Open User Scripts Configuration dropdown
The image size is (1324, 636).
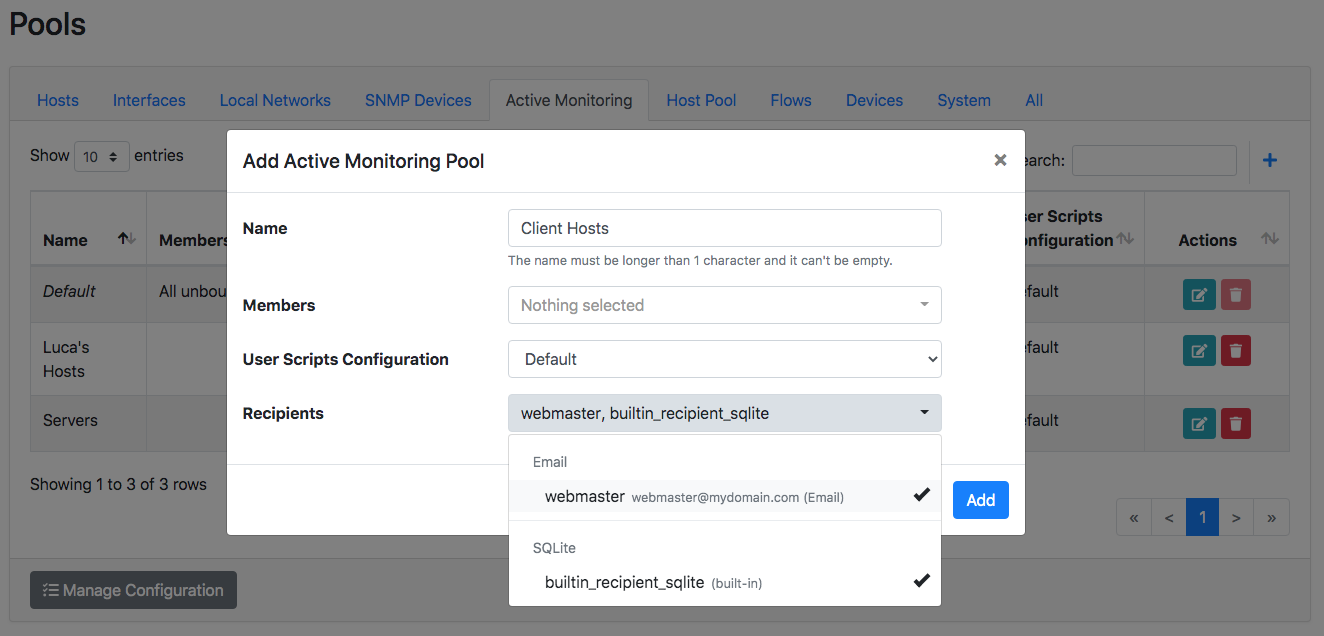(x=725, y=359)
